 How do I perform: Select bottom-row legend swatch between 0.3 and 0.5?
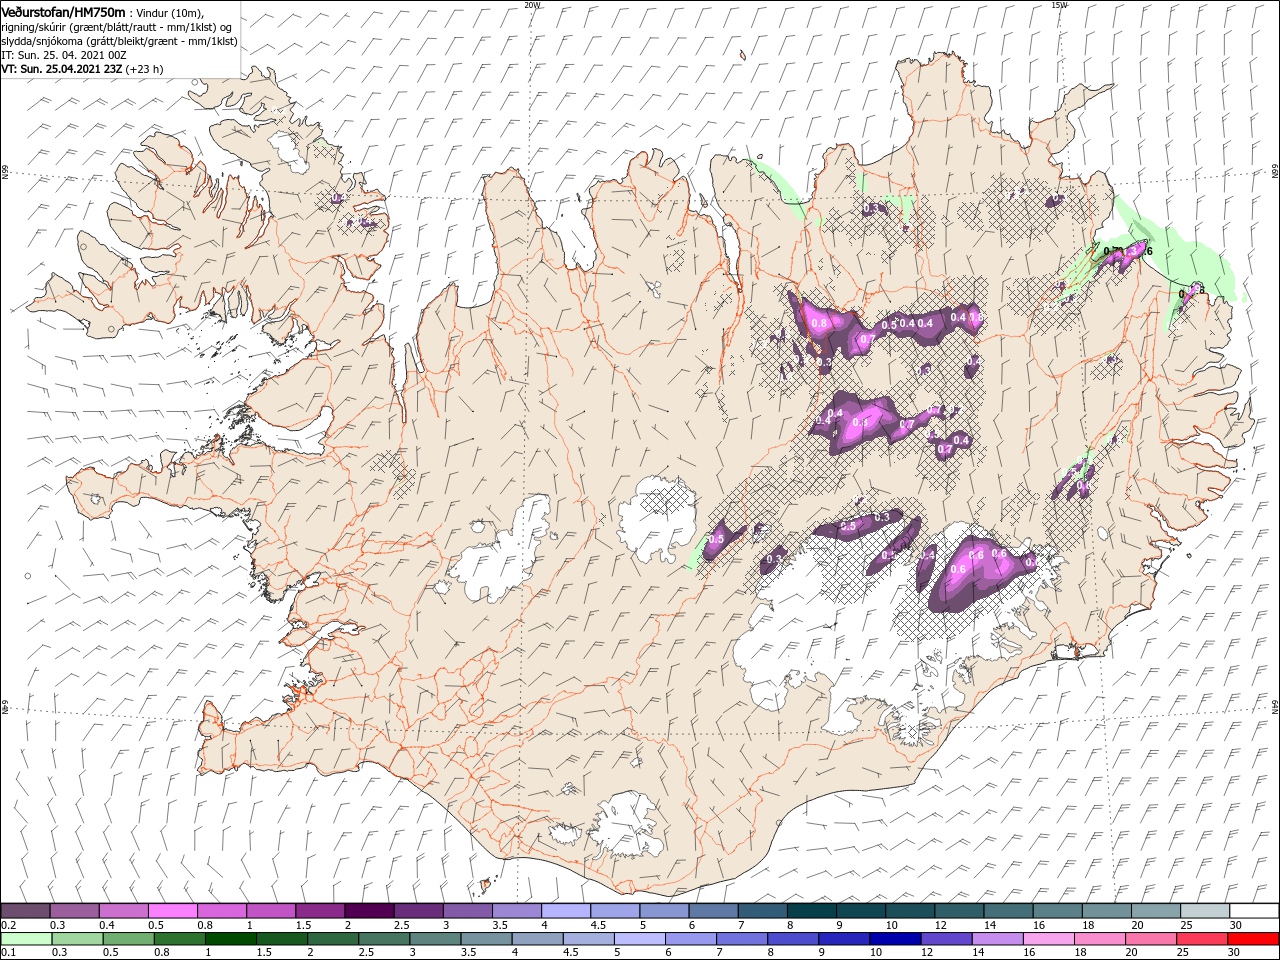point(78,939)
